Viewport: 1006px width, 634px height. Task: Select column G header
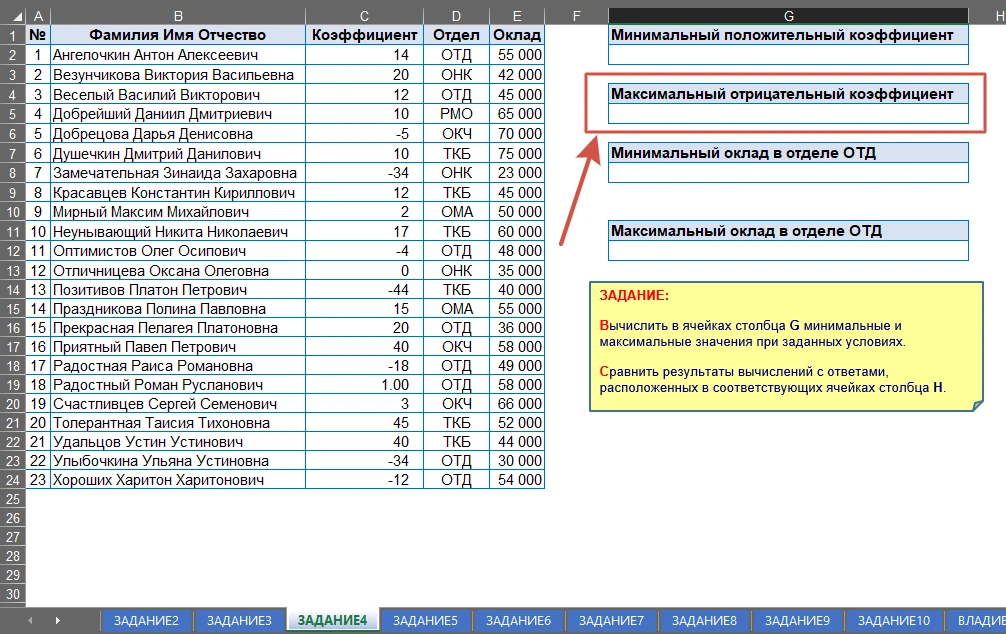pyautogui.click(x=789, y=16)
